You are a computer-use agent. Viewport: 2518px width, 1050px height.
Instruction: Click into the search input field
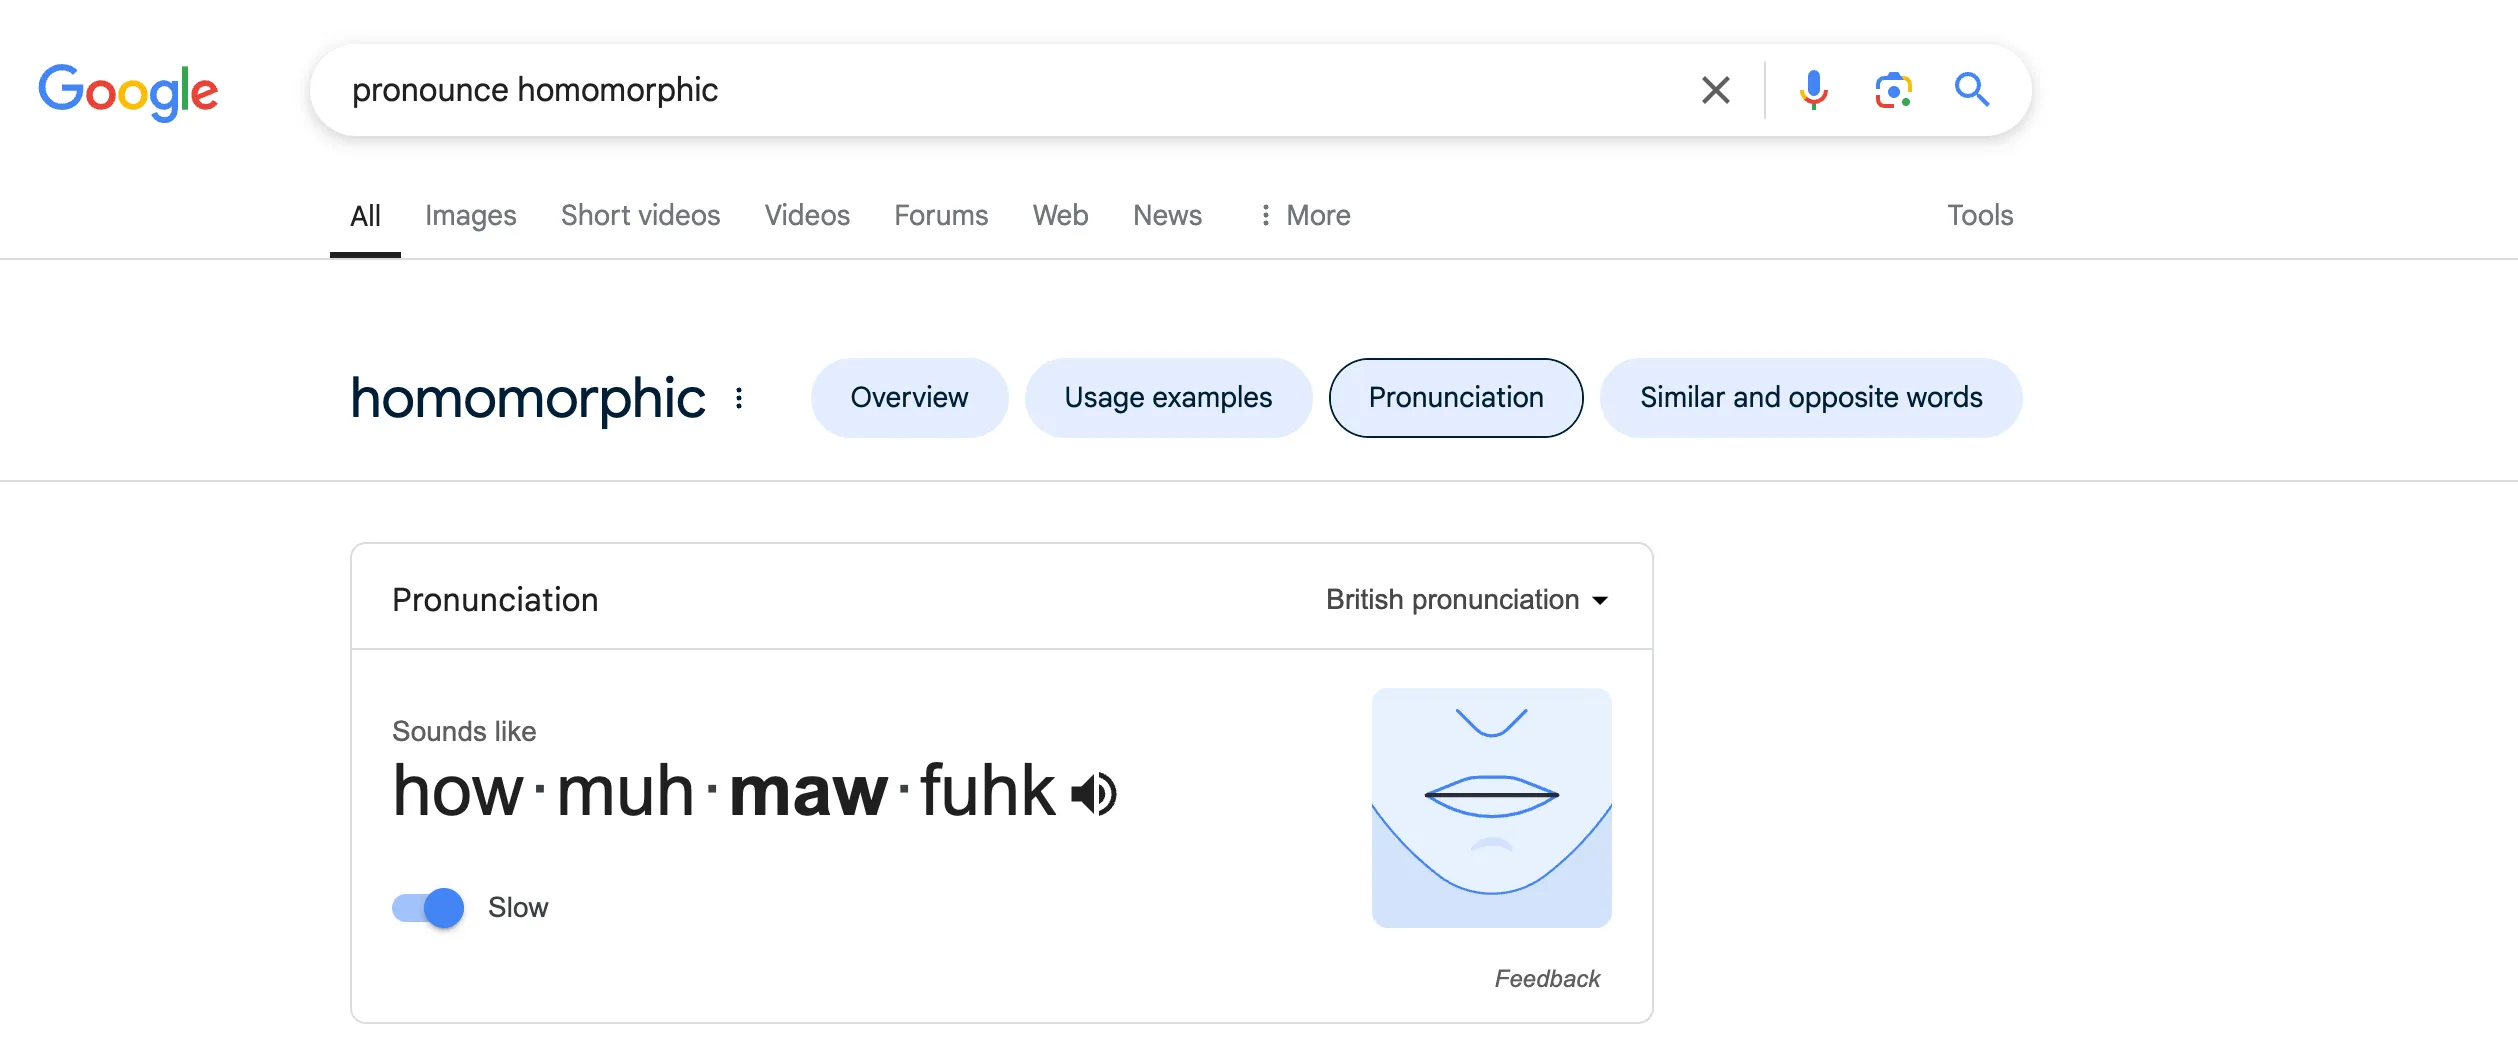[1000, 90]
